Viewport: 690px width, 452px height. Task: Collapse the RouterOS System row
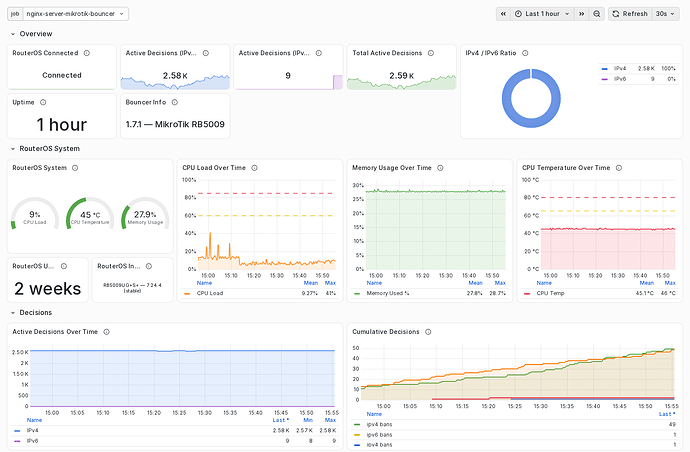click(x=13, y=149)
